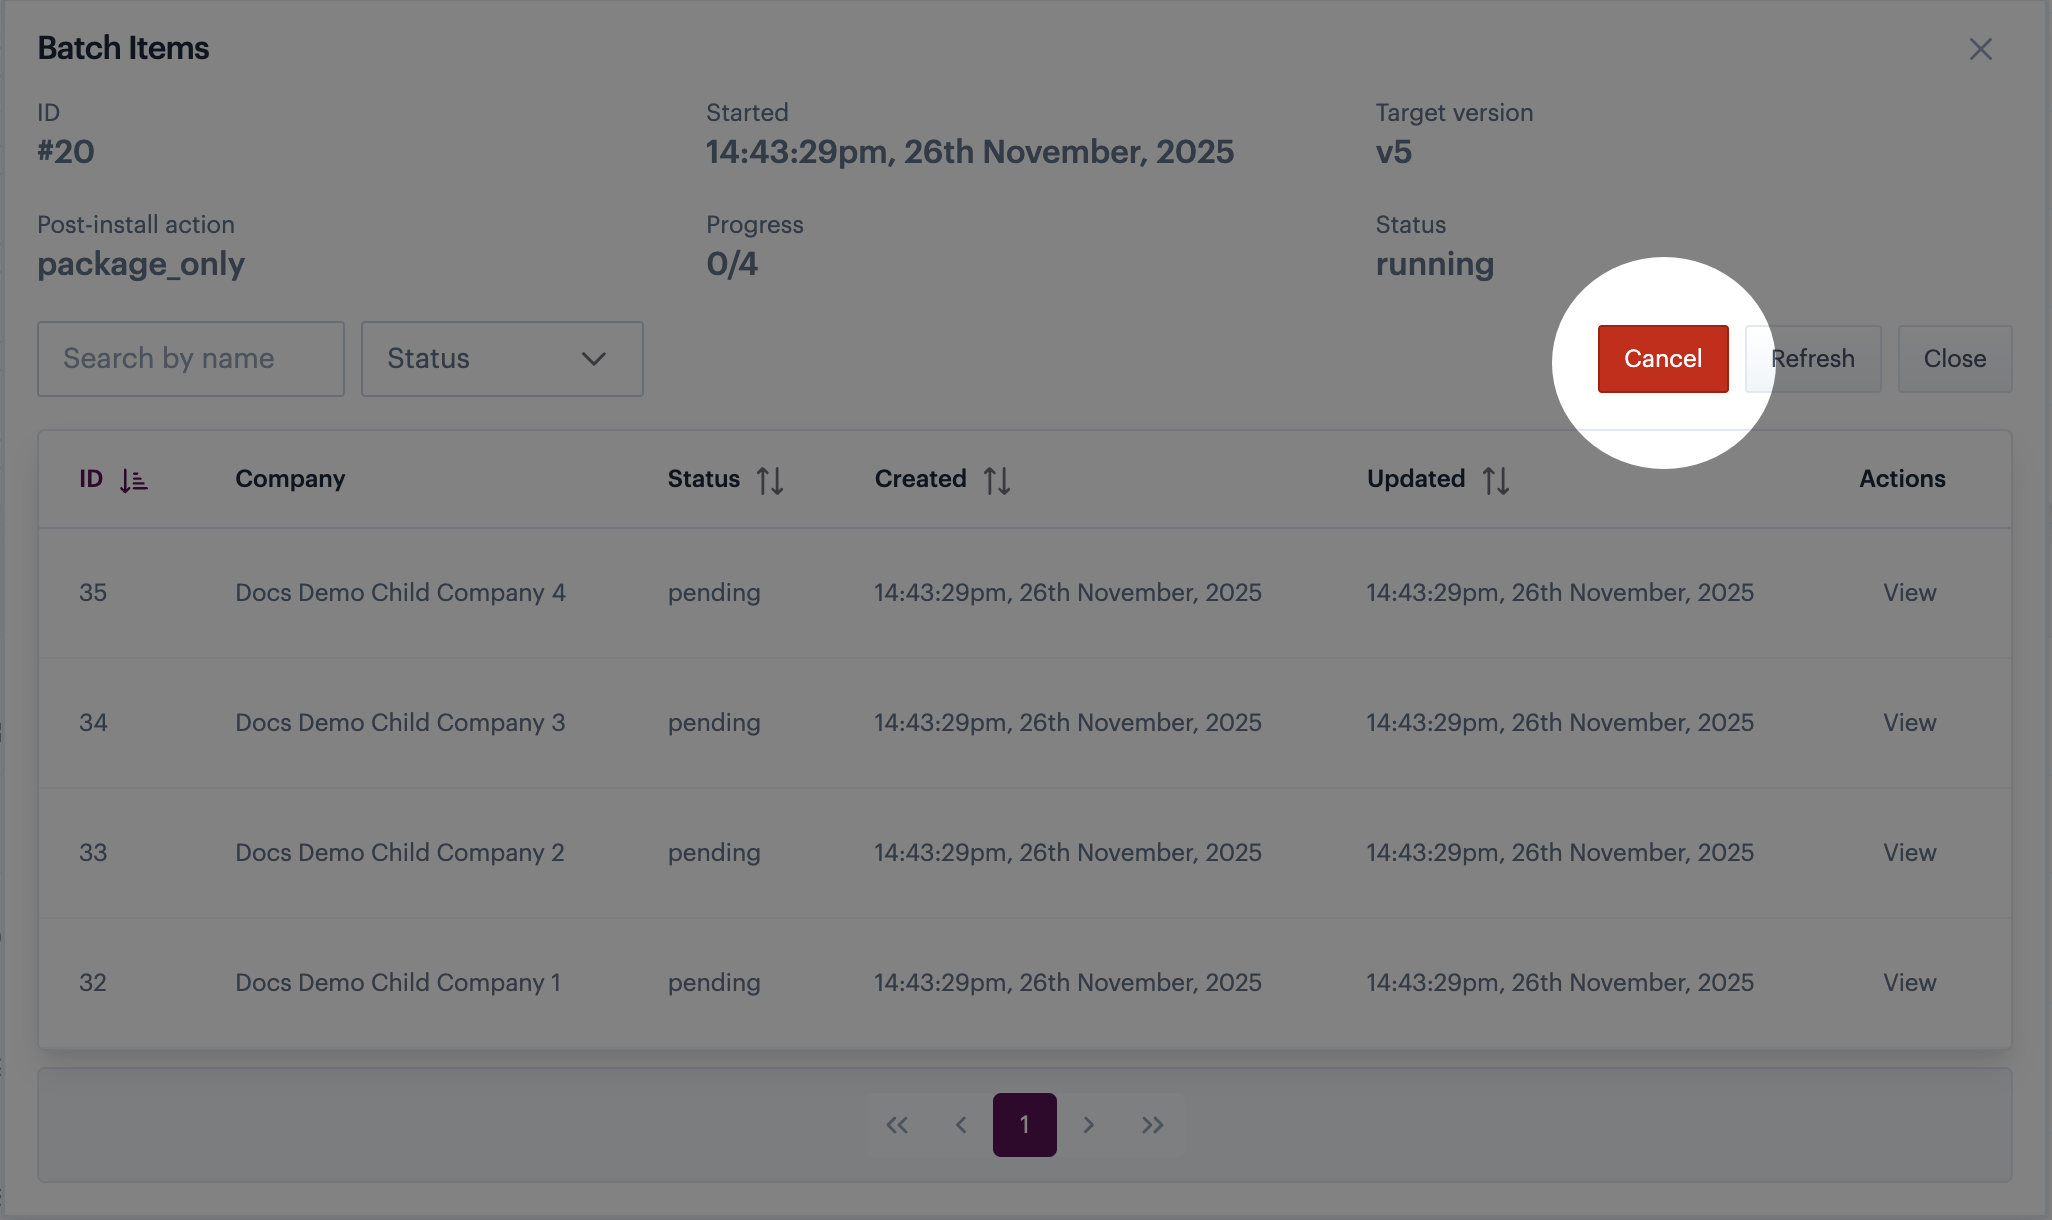Sort the table by ID column icon
Image resolution: width=2052 pixels, height=1220 pixels.
tap(133, 481)
